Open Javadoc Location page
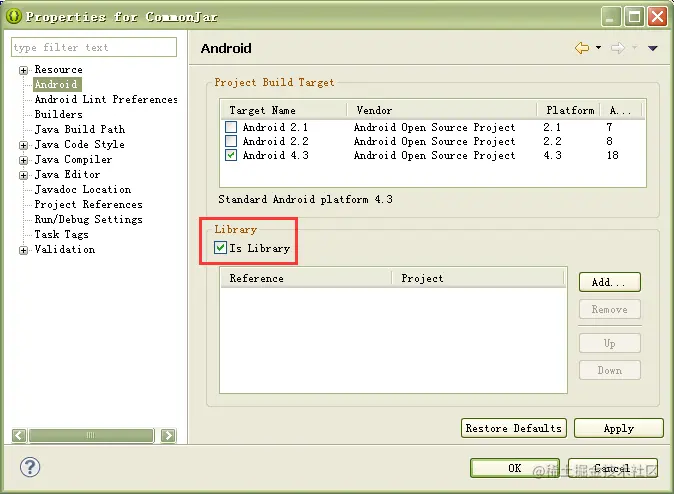 coord(83,190)
